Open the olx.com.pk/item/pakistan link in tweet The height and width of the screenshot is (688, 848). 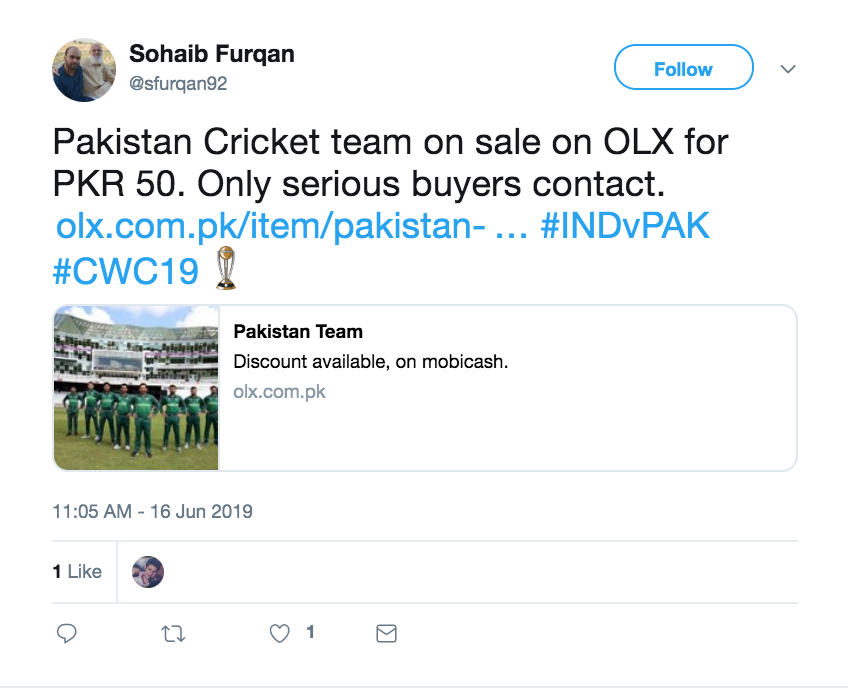click(270, 226)
